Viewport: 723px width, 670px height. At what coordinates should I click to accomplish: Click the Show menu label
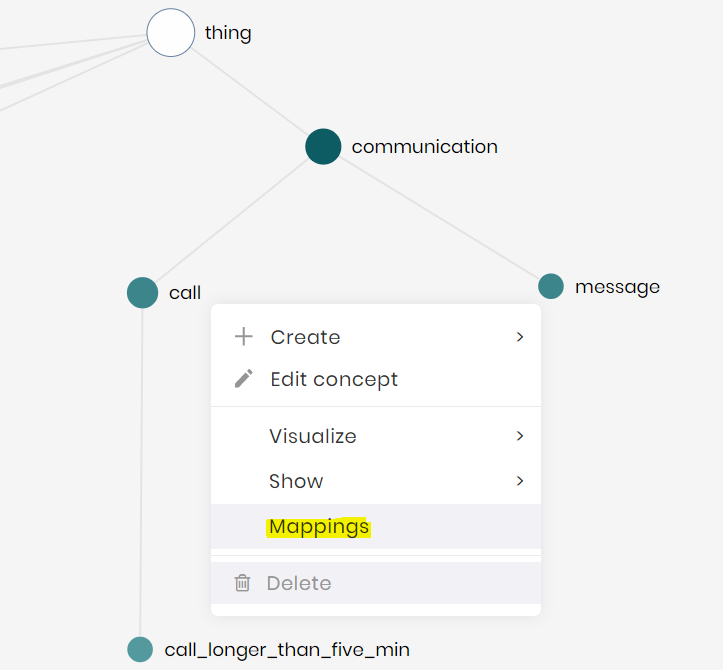[296, 481]
